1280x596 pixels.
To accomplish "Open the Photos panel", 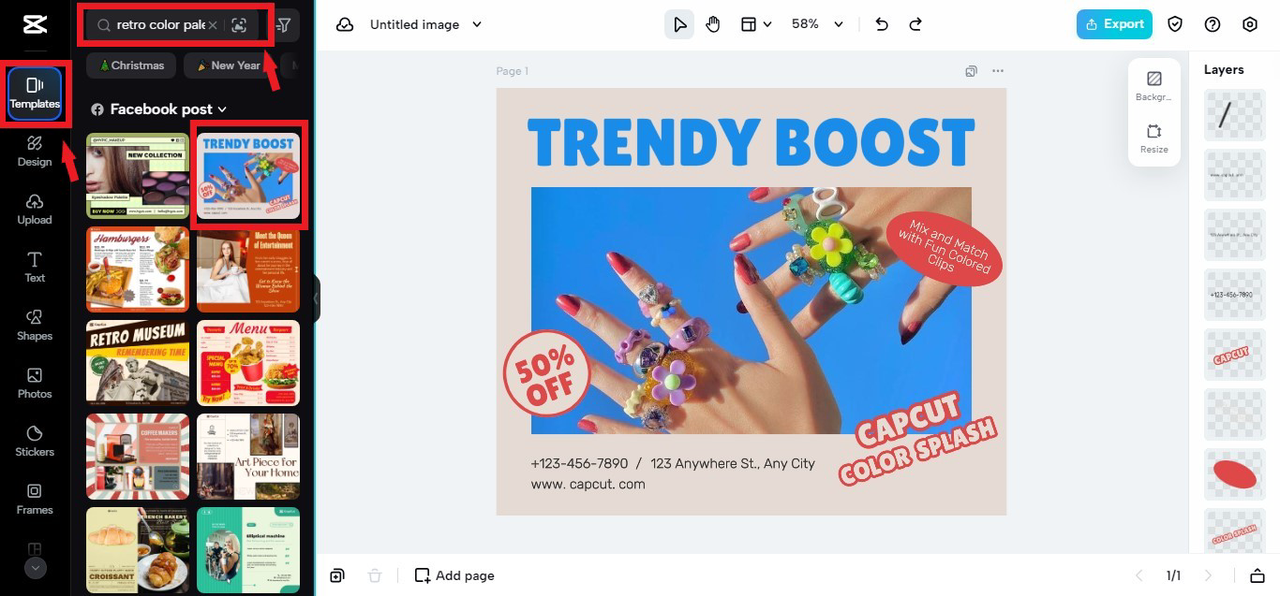I will (34, 383).
